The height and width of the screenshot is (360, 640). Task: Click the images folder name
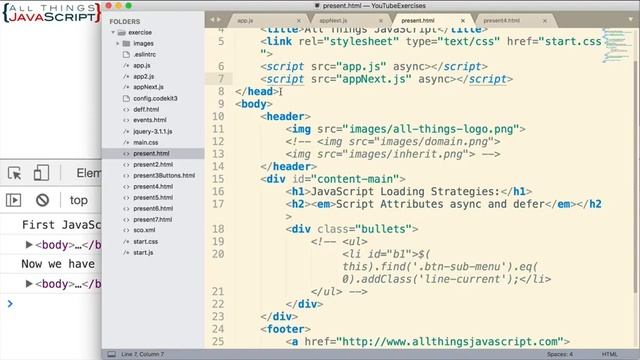(x=143, y=43)
